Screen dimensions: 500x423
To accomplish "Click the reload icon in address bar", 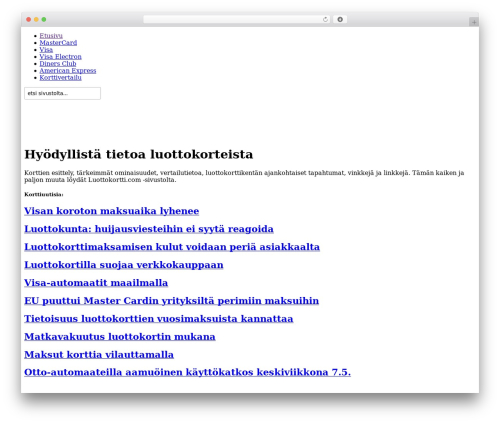I will point(325,20).
